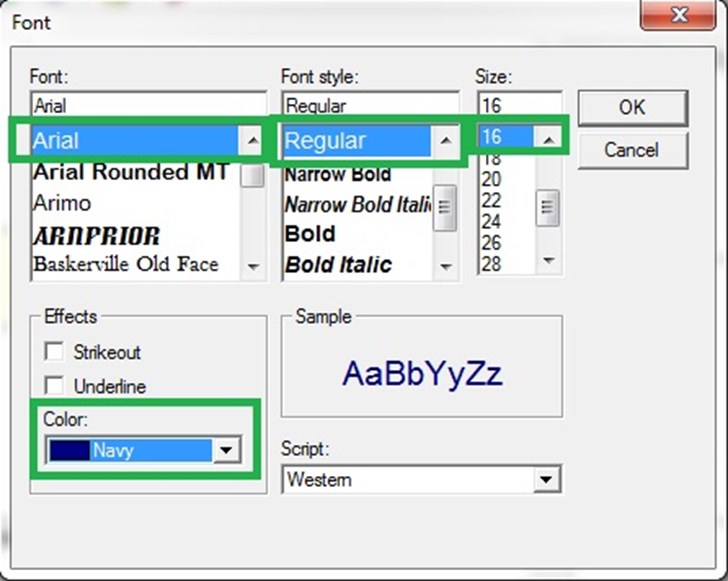The height and width of the screenshot is (581, 728).
Task: Select Arial in the font list
Action: coord(135,140)
